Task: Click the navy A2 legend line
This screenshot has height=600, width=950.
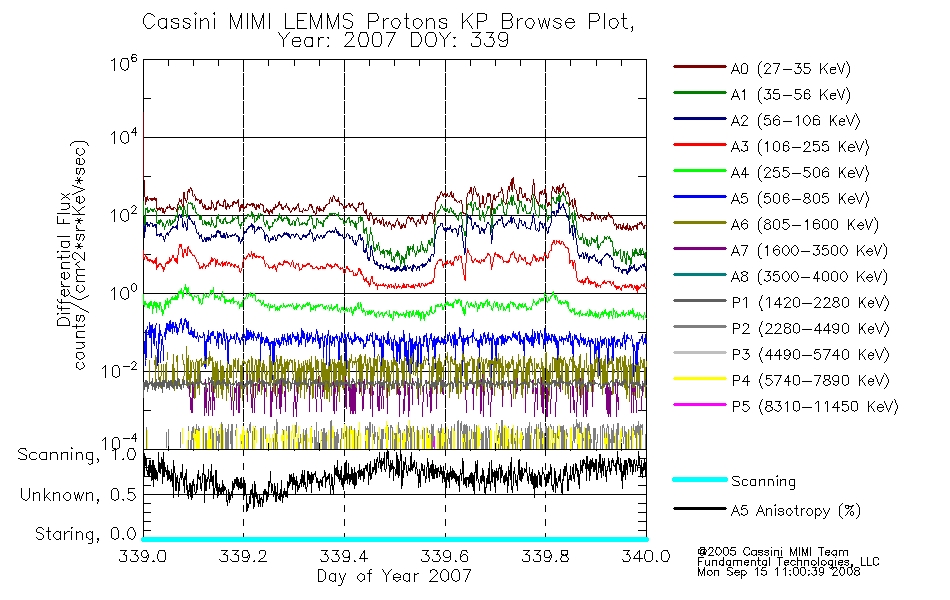Action: click(x=699, y=118)
